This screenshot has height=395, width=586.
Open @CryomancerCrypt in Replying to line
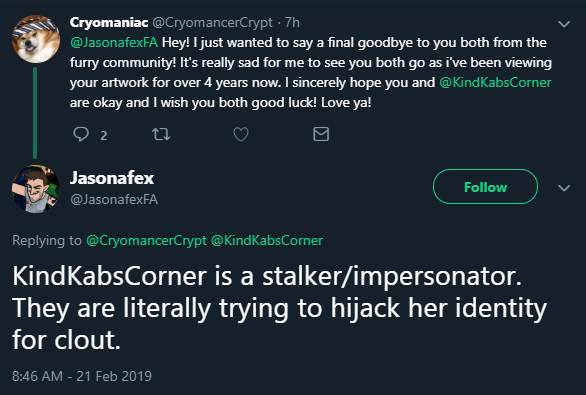[146, 241]
